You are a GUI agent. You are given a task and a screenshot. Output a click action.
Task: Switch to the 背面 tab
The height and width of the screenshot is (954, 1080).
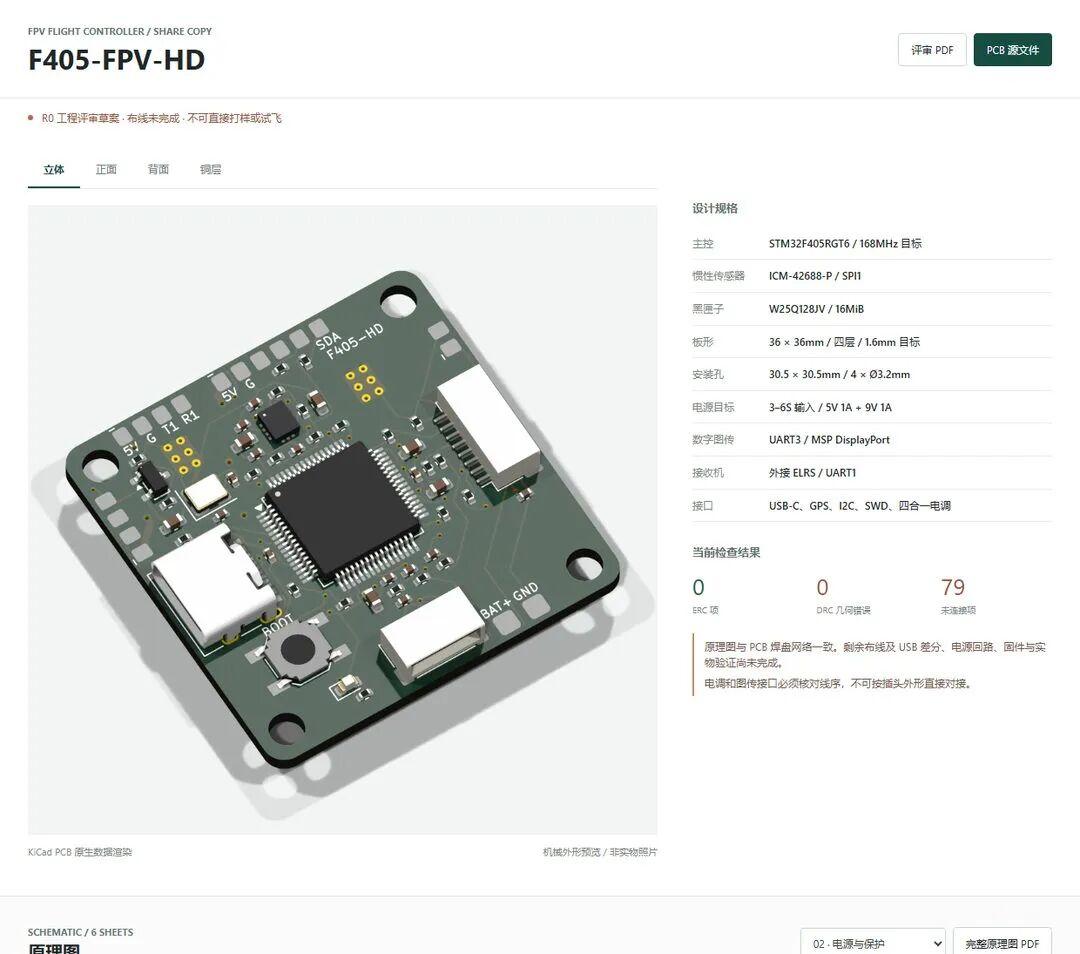[158, 169]
